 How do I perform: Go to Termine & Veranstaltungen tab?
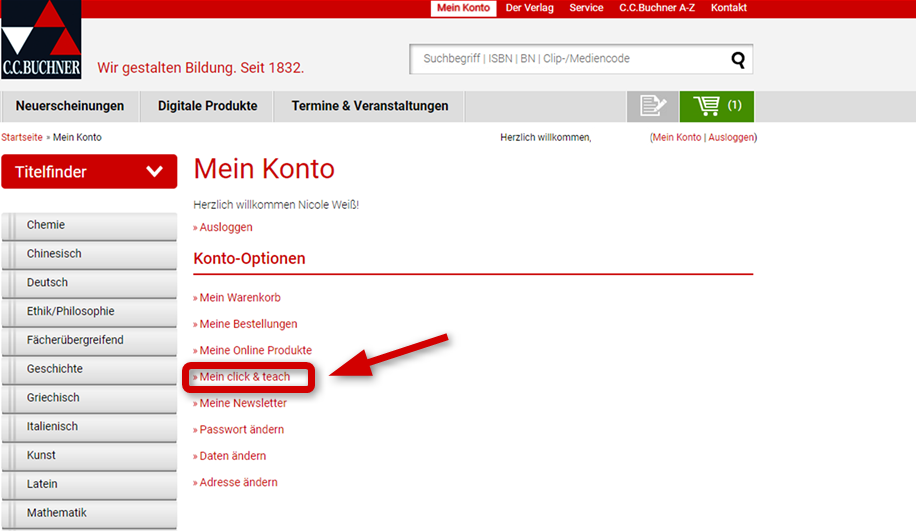[x=370, y=106]
